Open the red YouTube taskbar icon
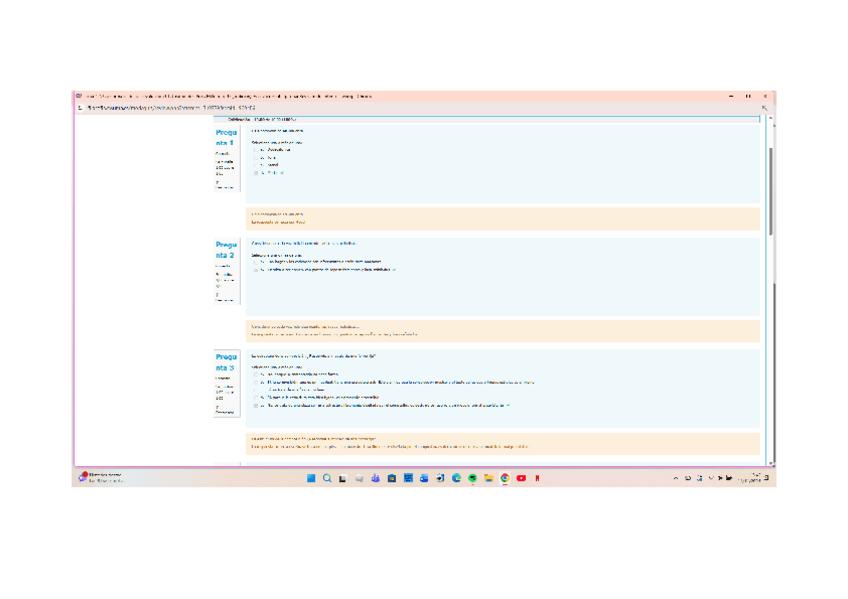The width and height of the screenshot is (848, 599). pos(521,478)
